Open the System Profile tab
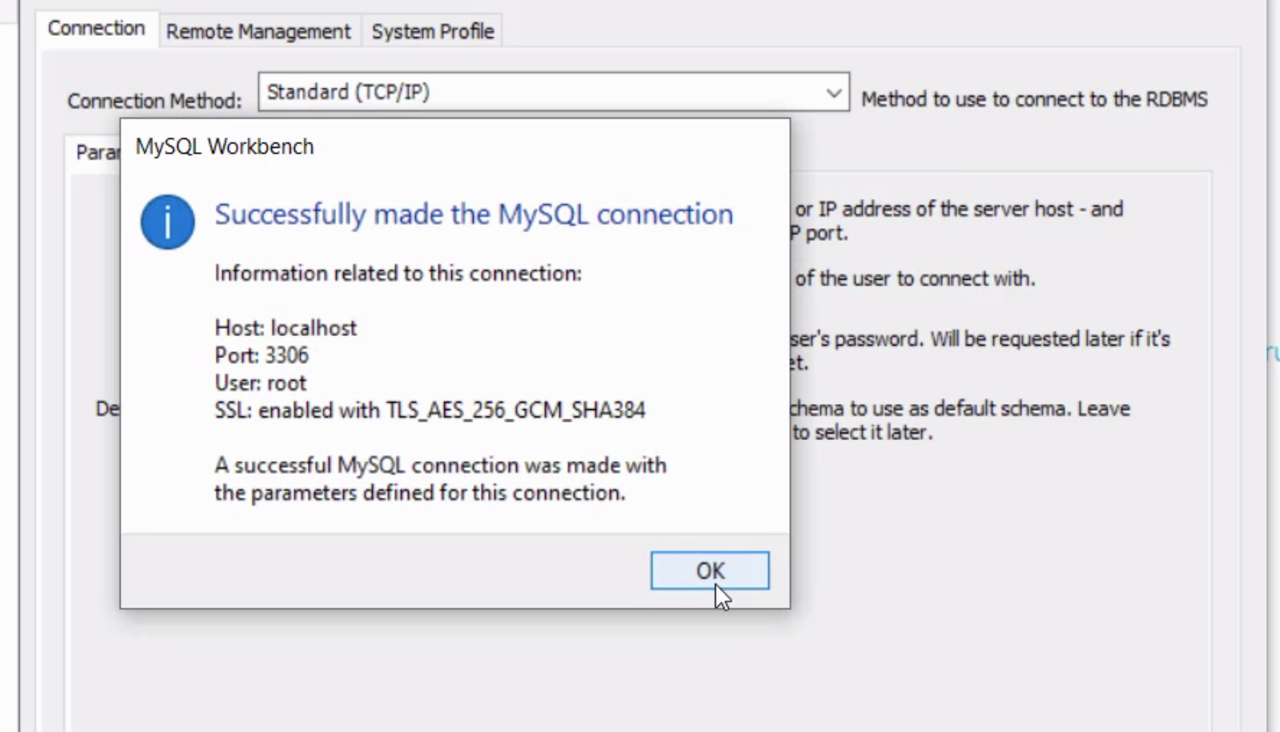 pyautogui.click(x=432, y=31)
